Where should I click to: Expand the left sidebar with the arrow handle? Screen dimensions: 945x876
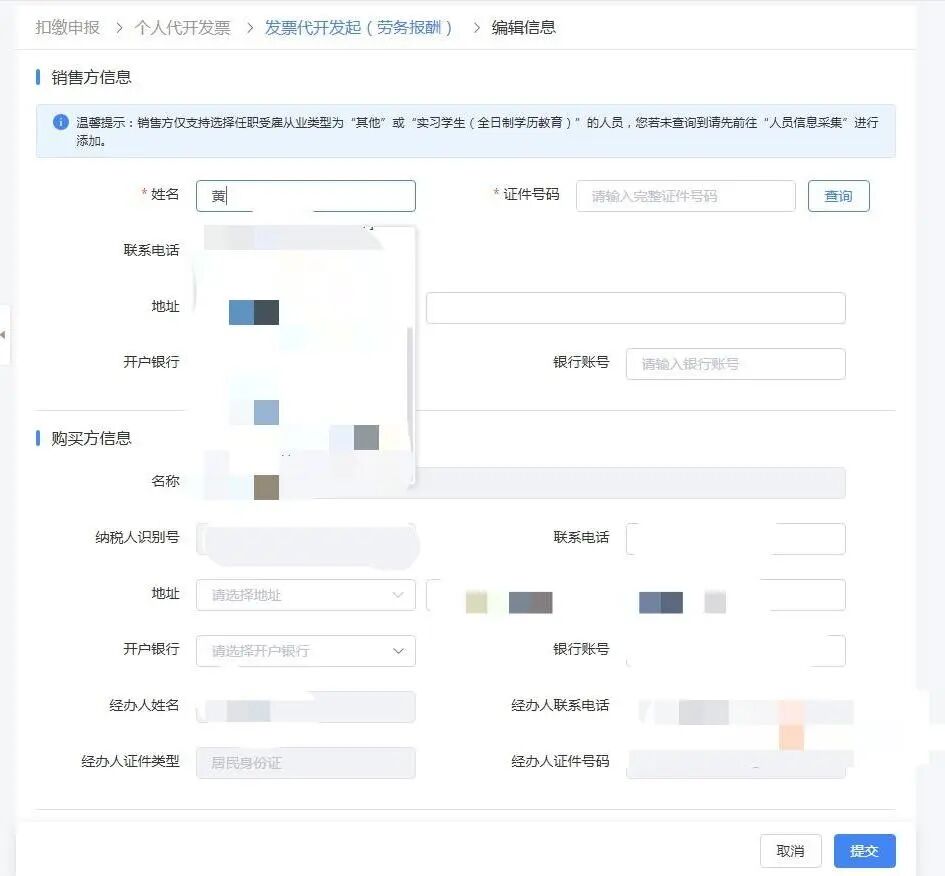point(3,334)
